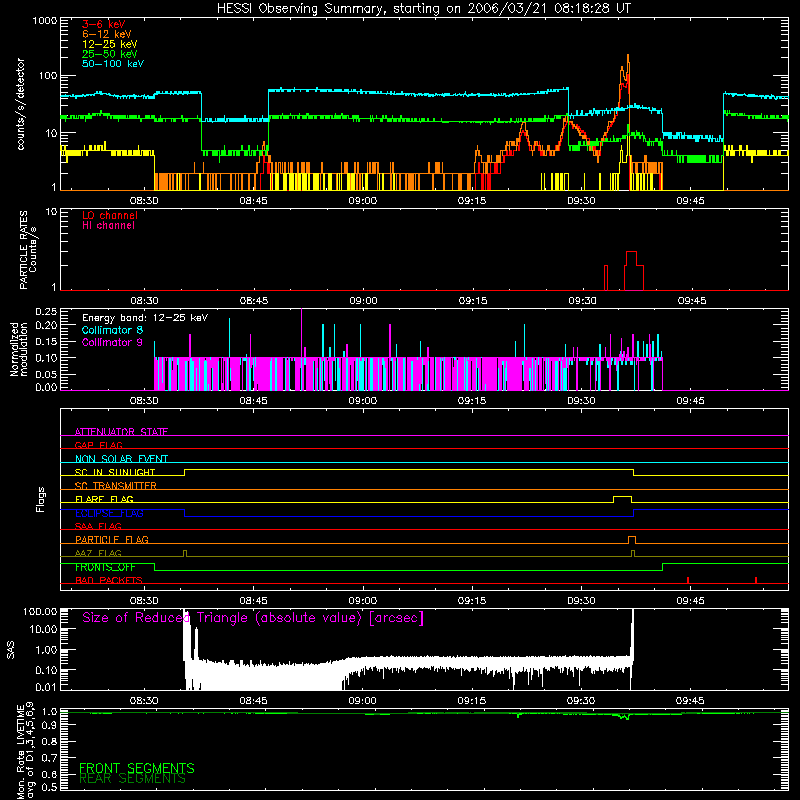Click the raised FLARE_FLAG pulse marker
This screenshot has height=800, width=800.
click(x=622, y=499)
